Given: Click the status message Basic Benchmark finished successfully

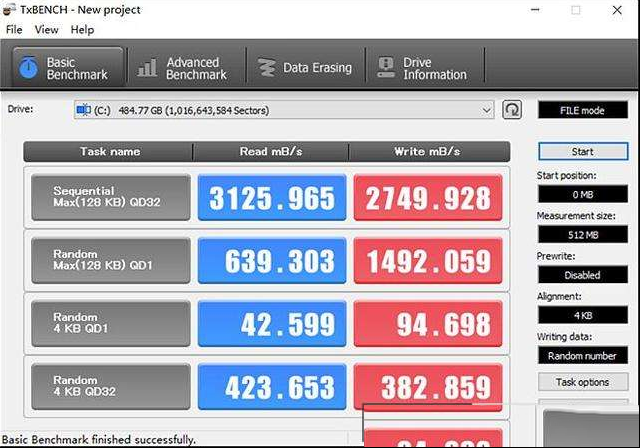Looking at the screenshot, I should (x=98, y=440).
